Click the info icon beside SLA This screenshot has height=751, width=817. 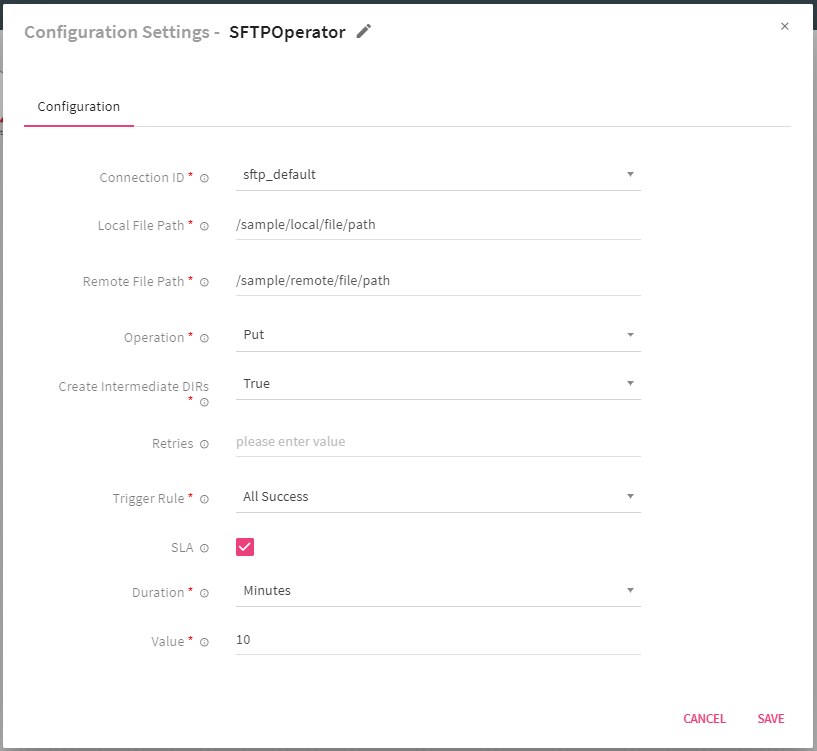click(x=204, y=548)
